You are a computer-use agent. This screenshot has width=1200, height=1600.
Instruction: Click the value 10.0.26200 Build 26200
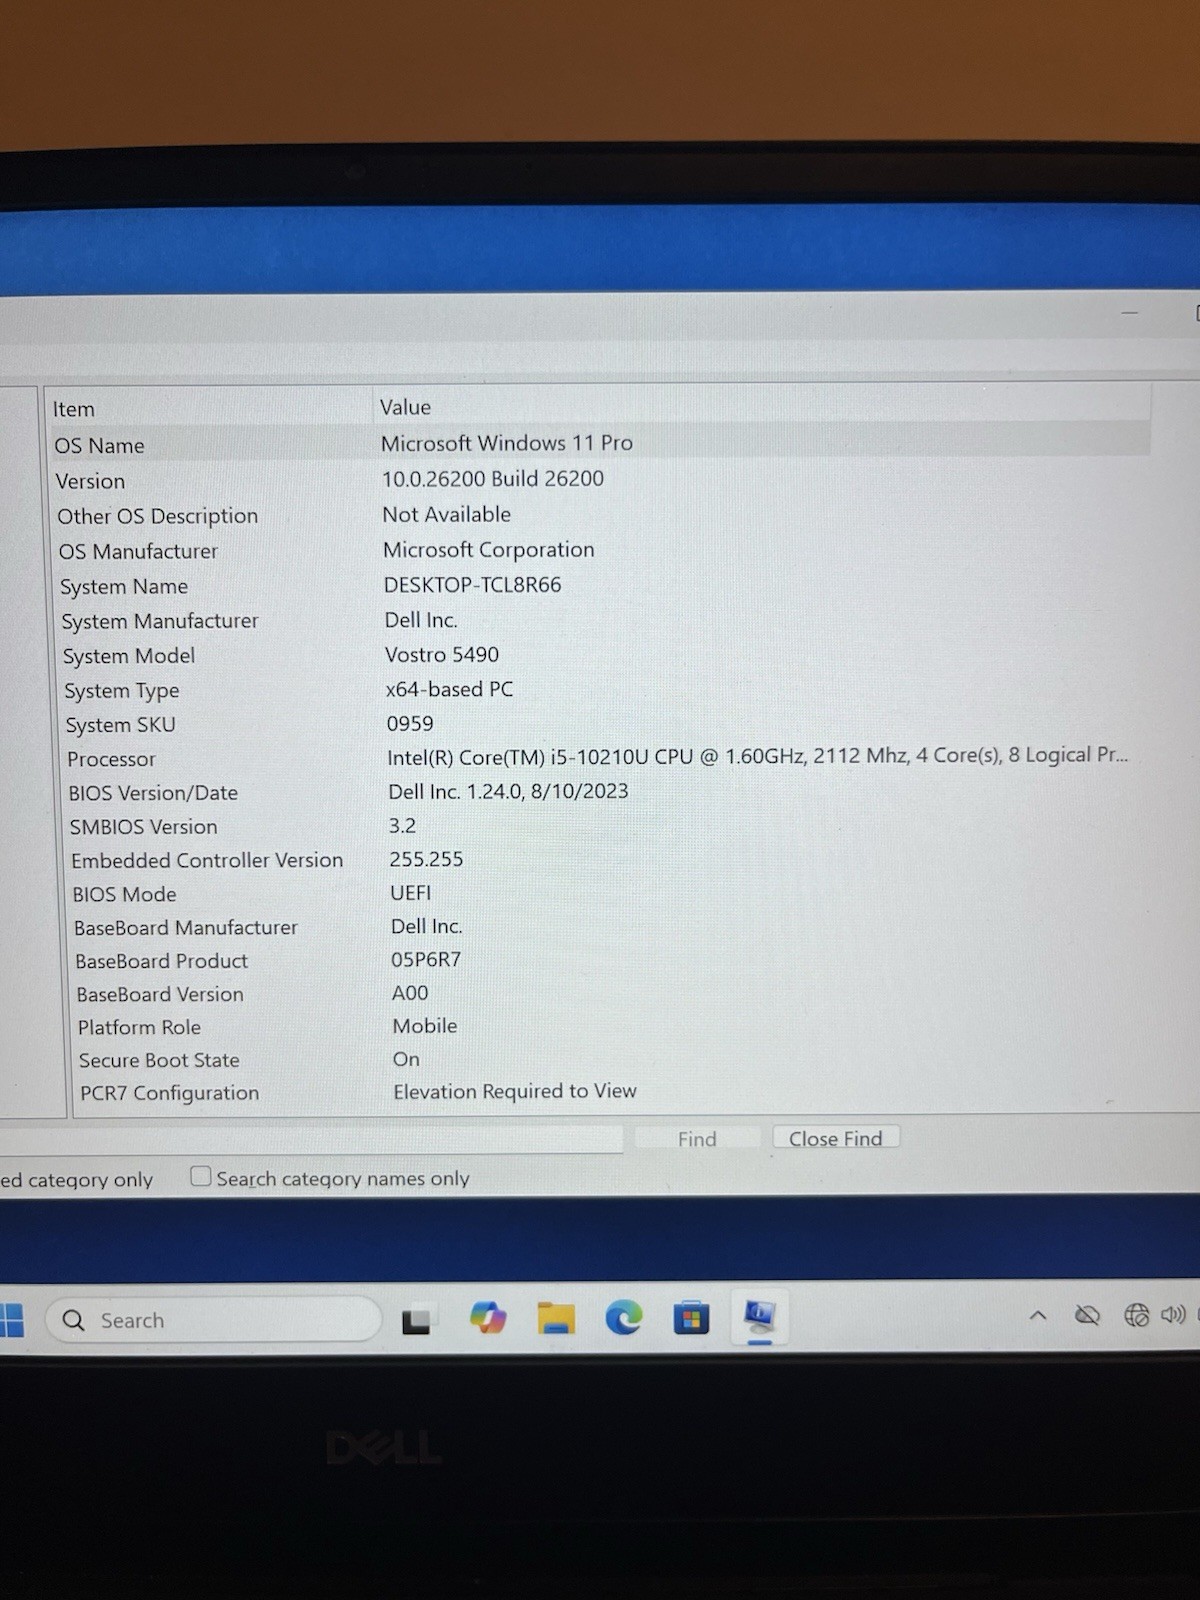point(493,478)
